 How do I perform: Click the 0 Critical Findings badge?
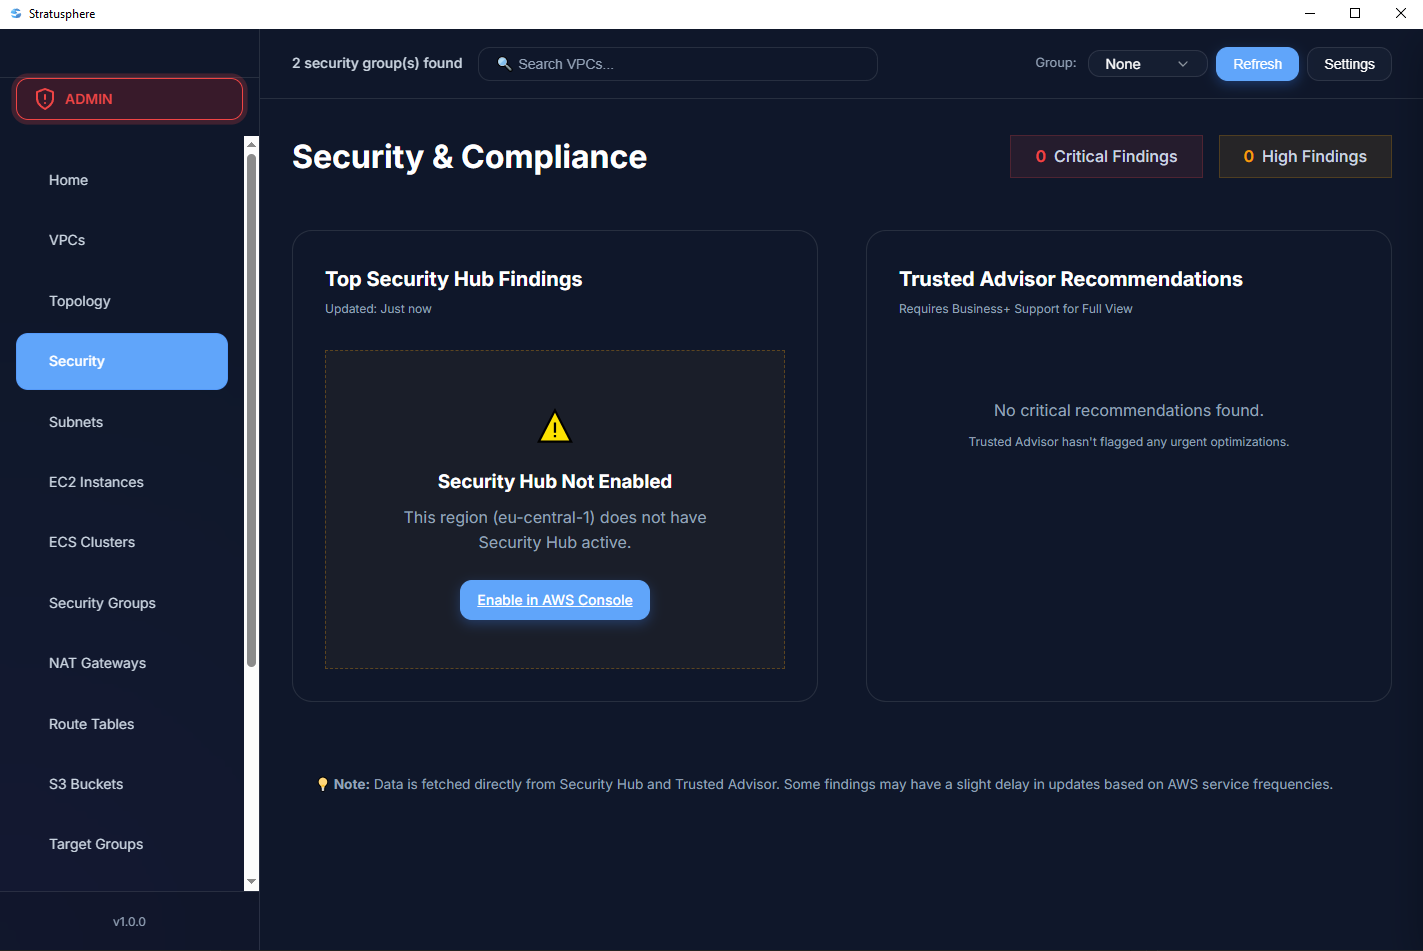[1106, 156]
